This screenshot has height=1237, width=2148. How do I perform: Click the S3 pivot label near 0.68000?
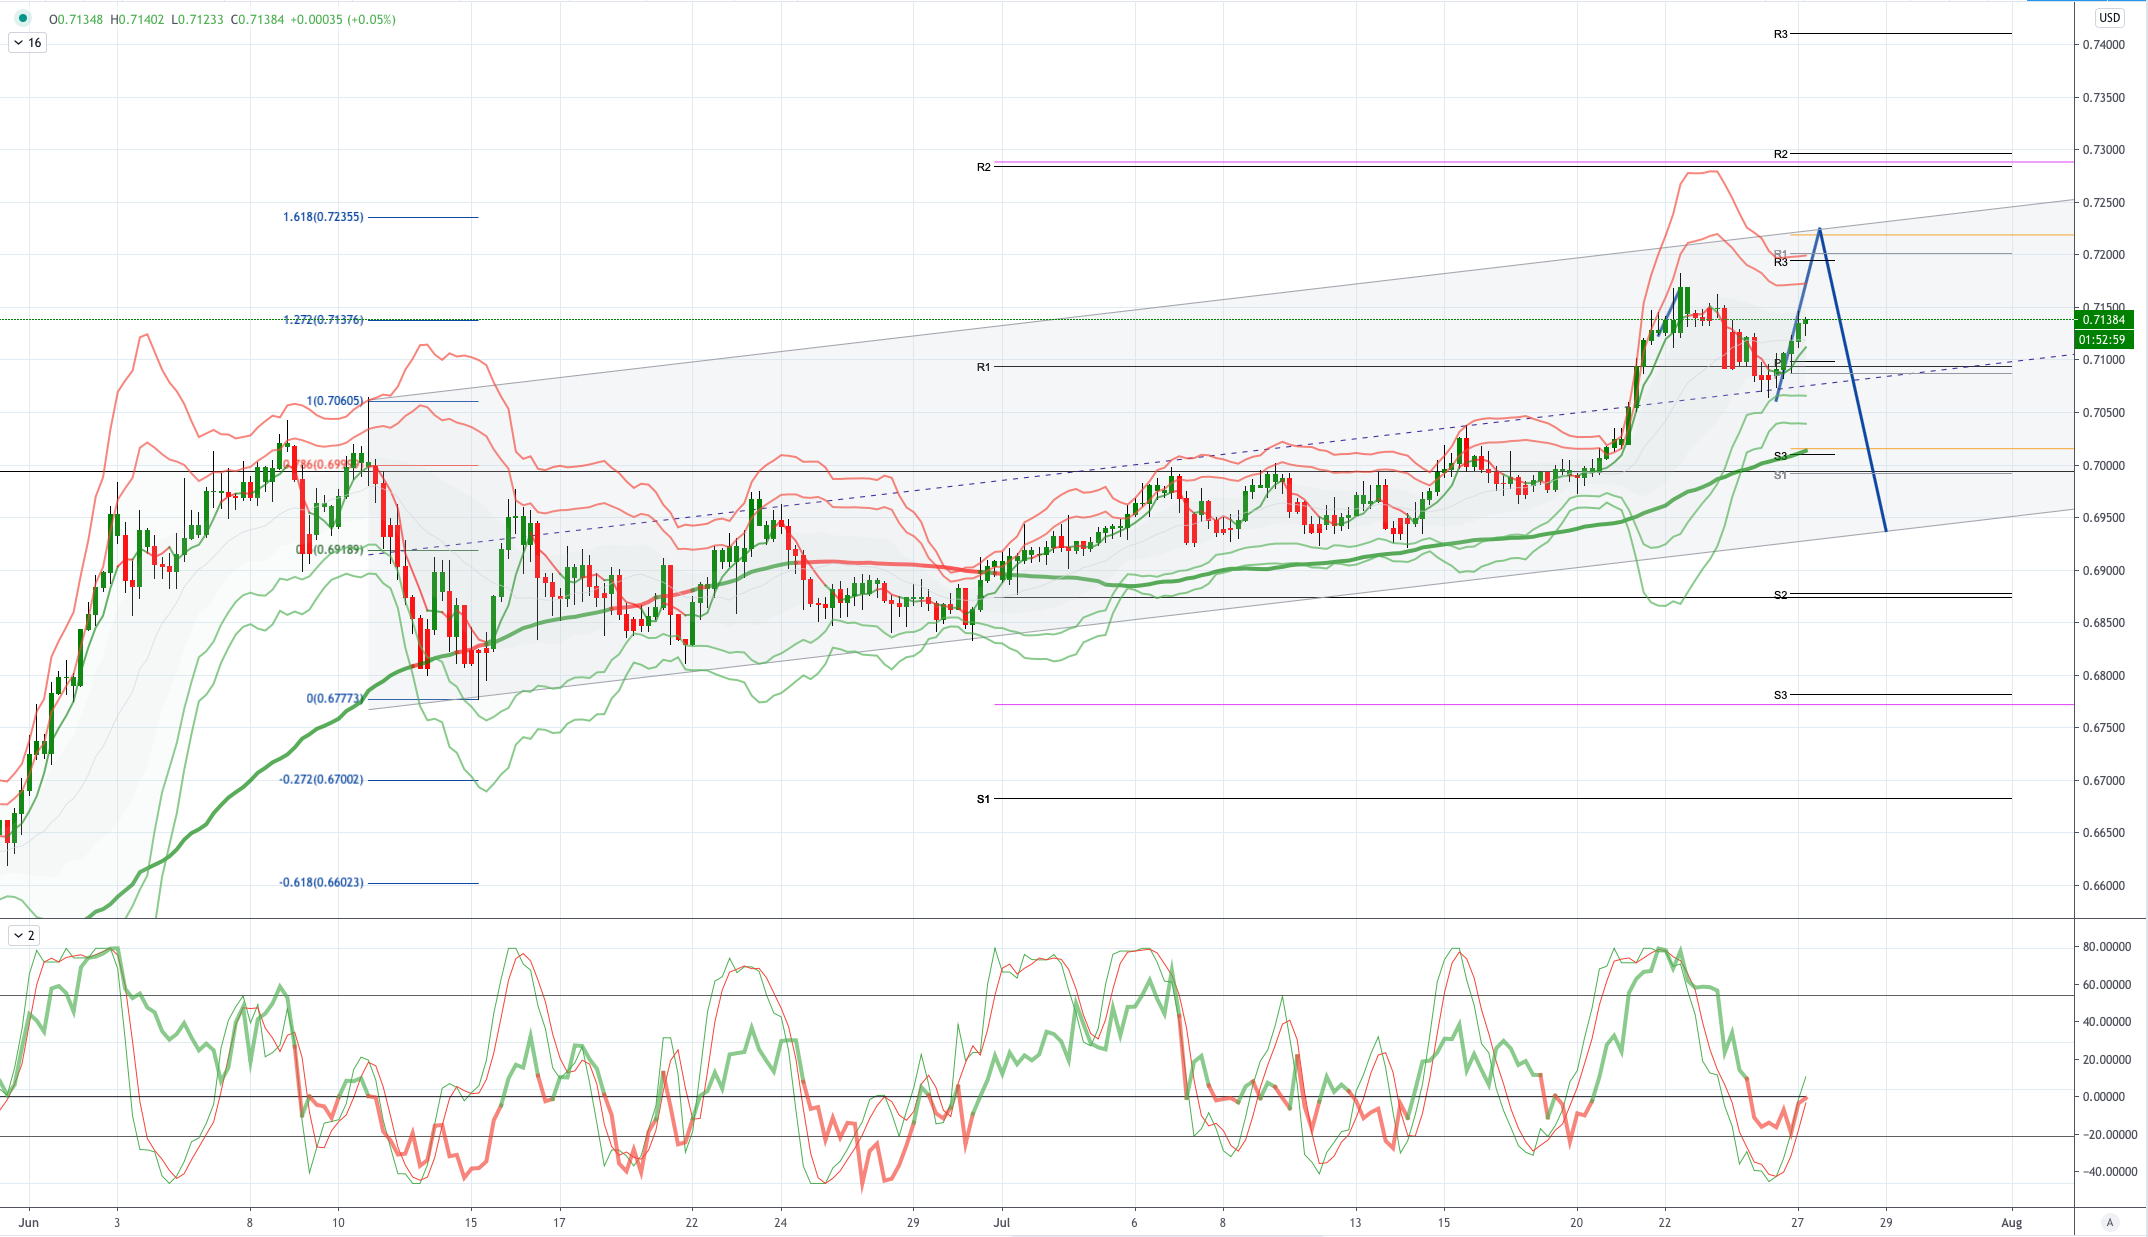[1781, 695]
